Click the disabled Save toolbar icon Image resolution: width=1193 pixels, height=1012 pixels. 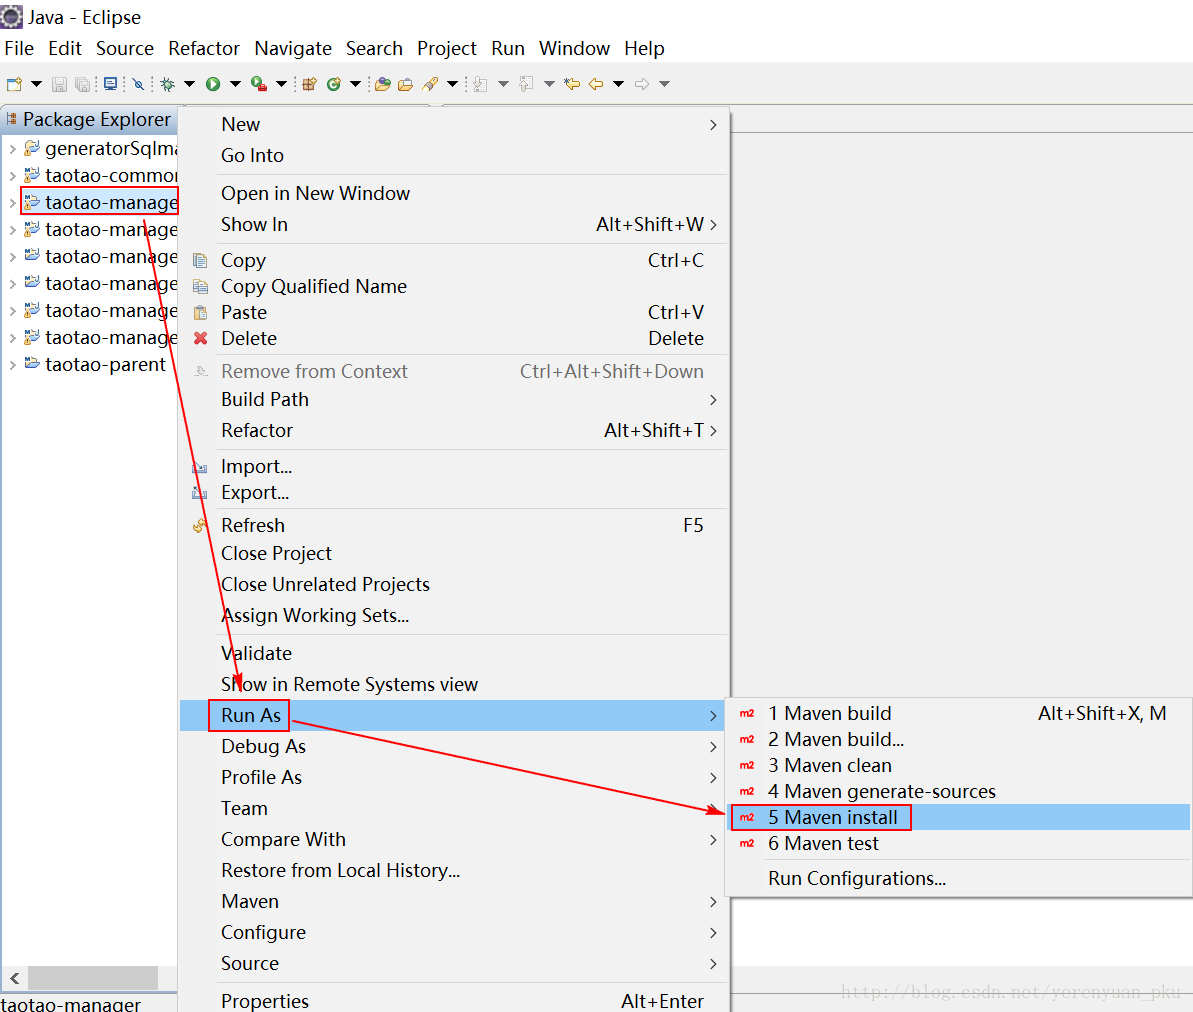pos(59,84)
